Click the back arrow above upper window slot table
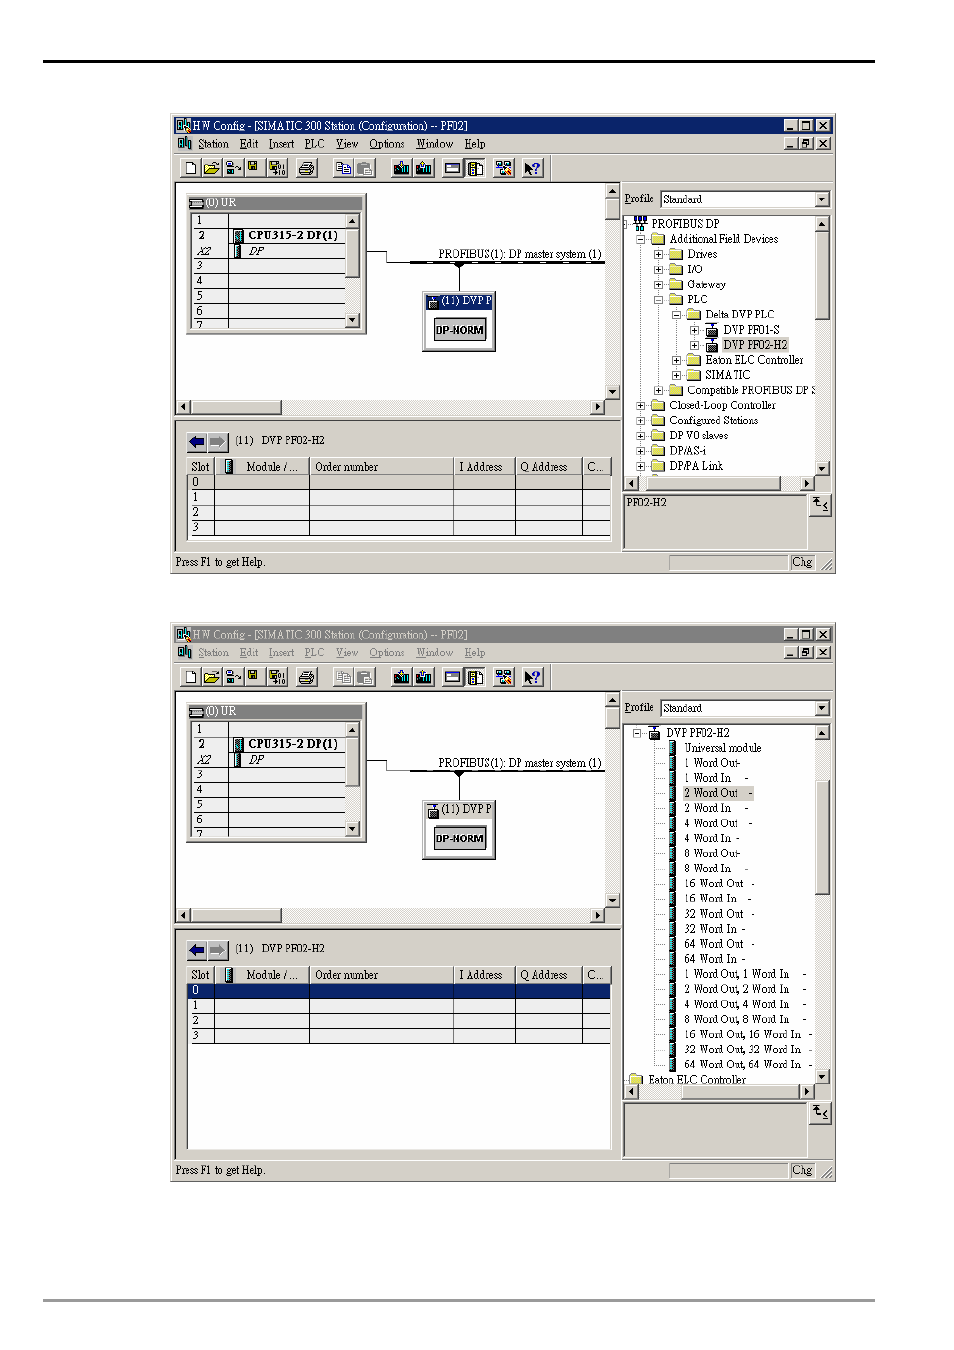 click(197, 441)
